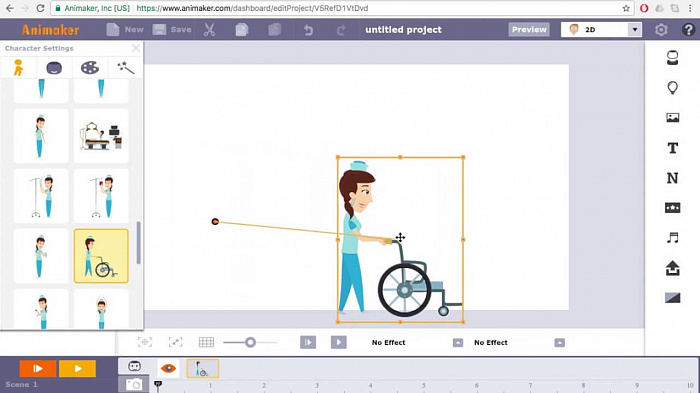Select nurse holding clipboard thumbnail

[41, 256]
